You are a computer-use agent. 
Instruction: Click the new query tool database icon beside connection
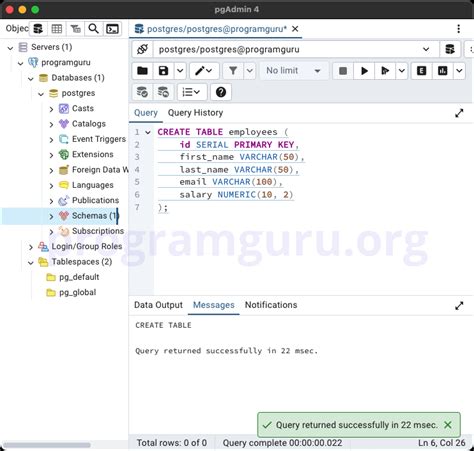[450, 50]
